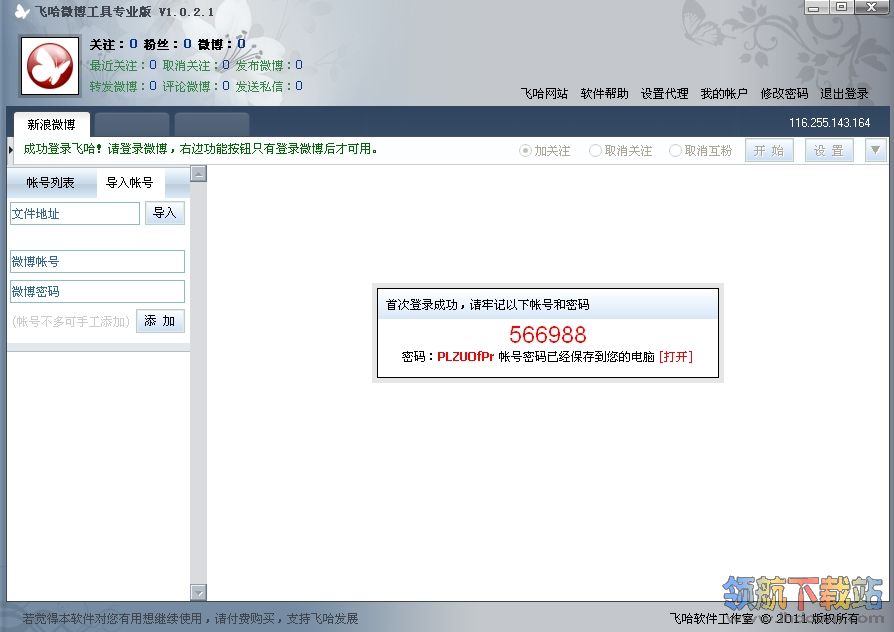The width and height of the screenshot is (894, 632).
Task: Click the 导入 button
Action: coord(165,213)
